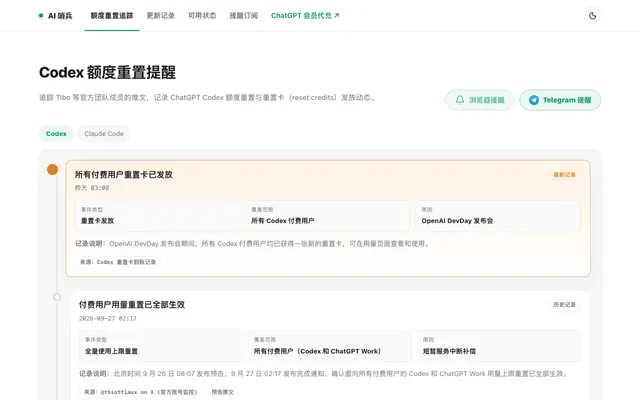Follow the ChatGPT 会员代充 external link

point(305,16)
